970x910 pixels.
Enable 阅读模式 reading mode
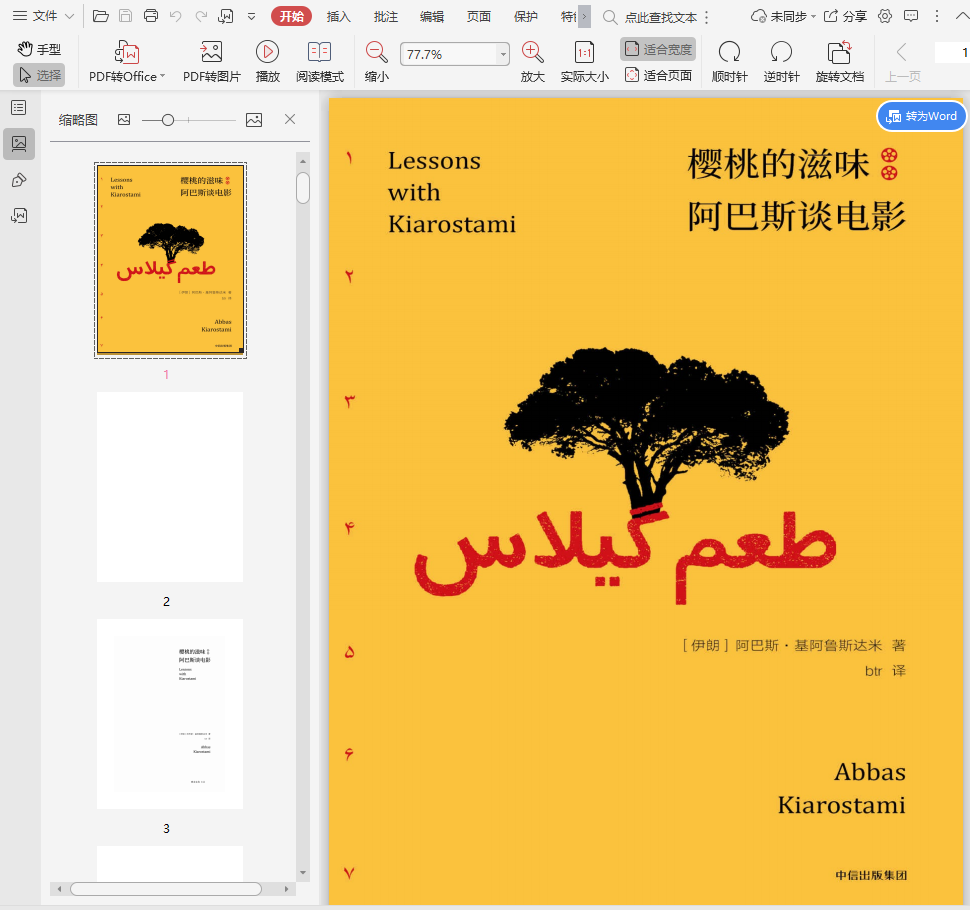pyautogui.click(x=320, y=61)
